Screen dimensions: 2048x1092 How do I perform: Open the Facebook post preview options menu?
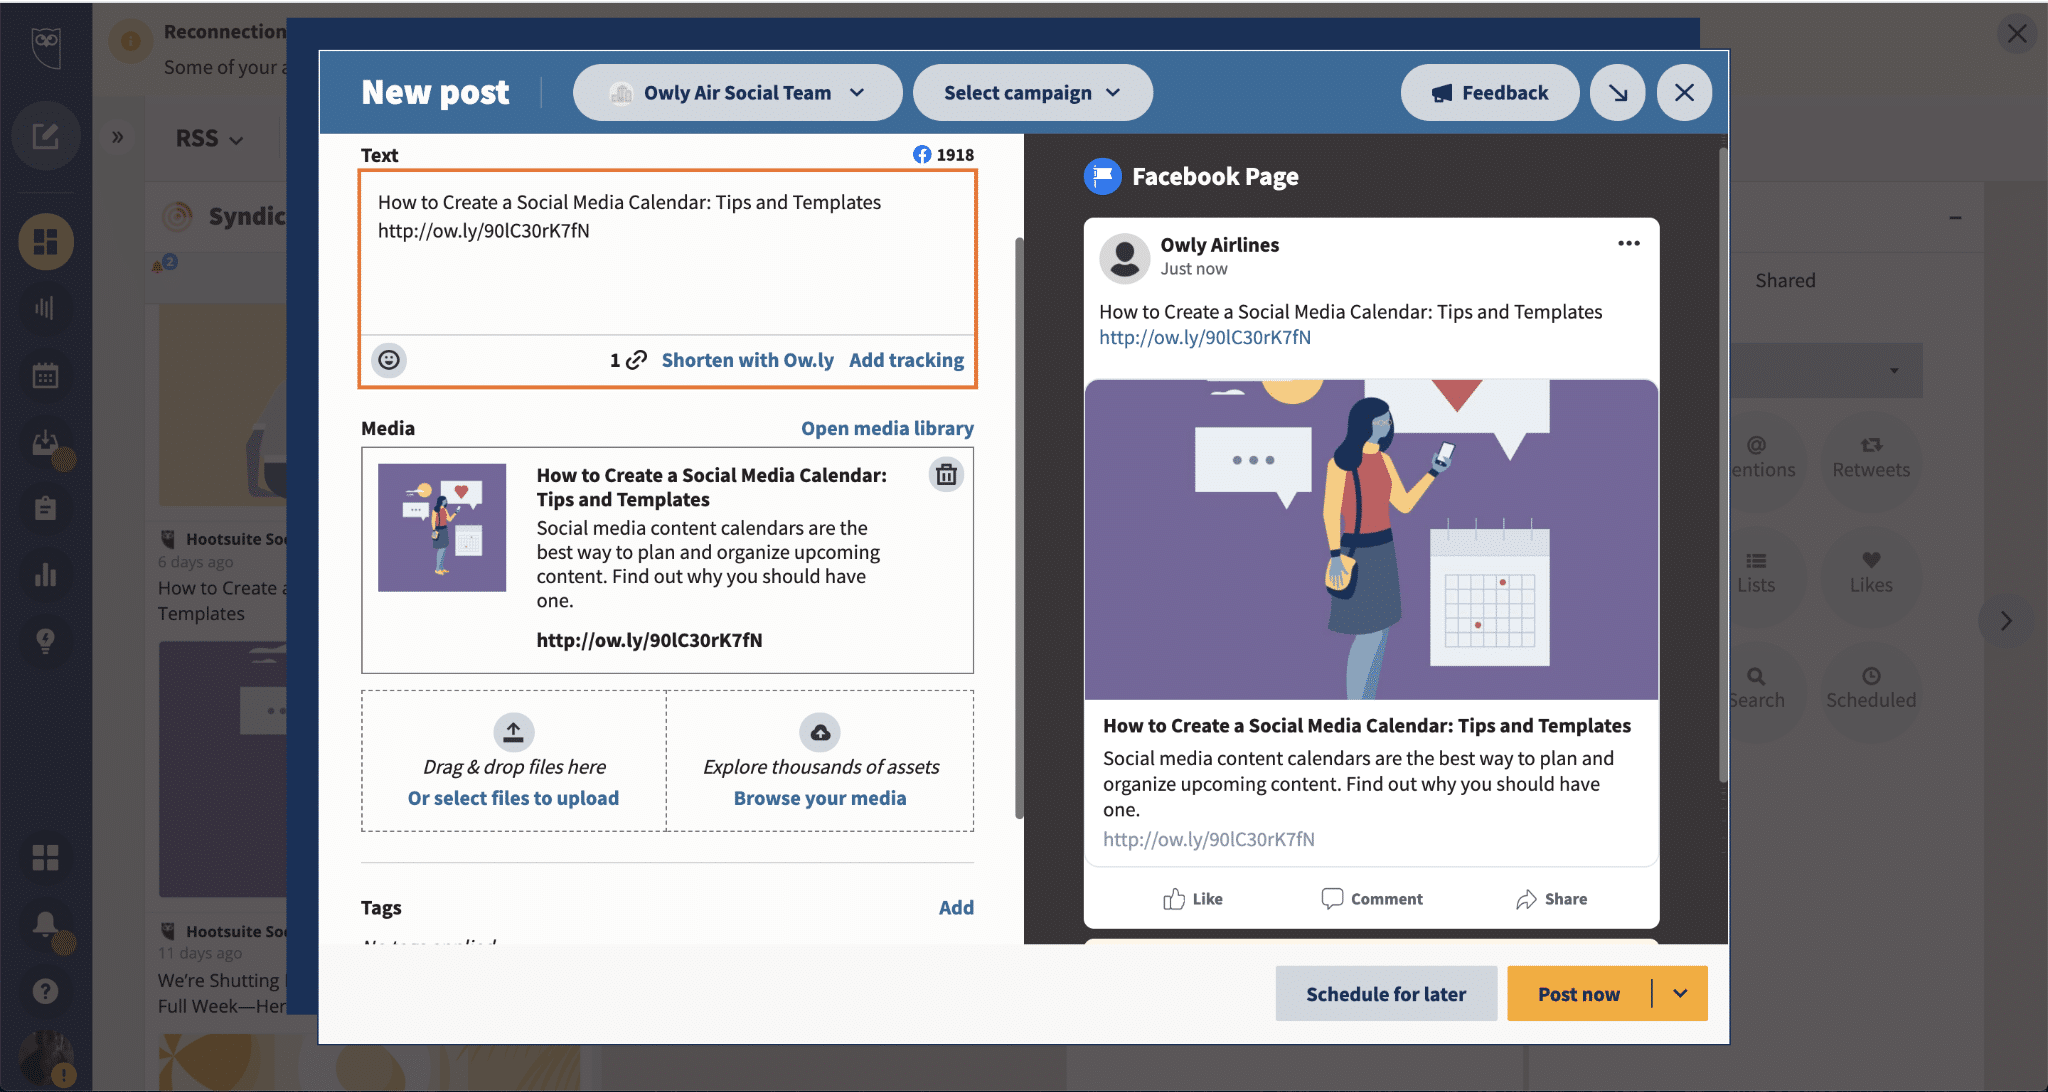[1629, 243]
